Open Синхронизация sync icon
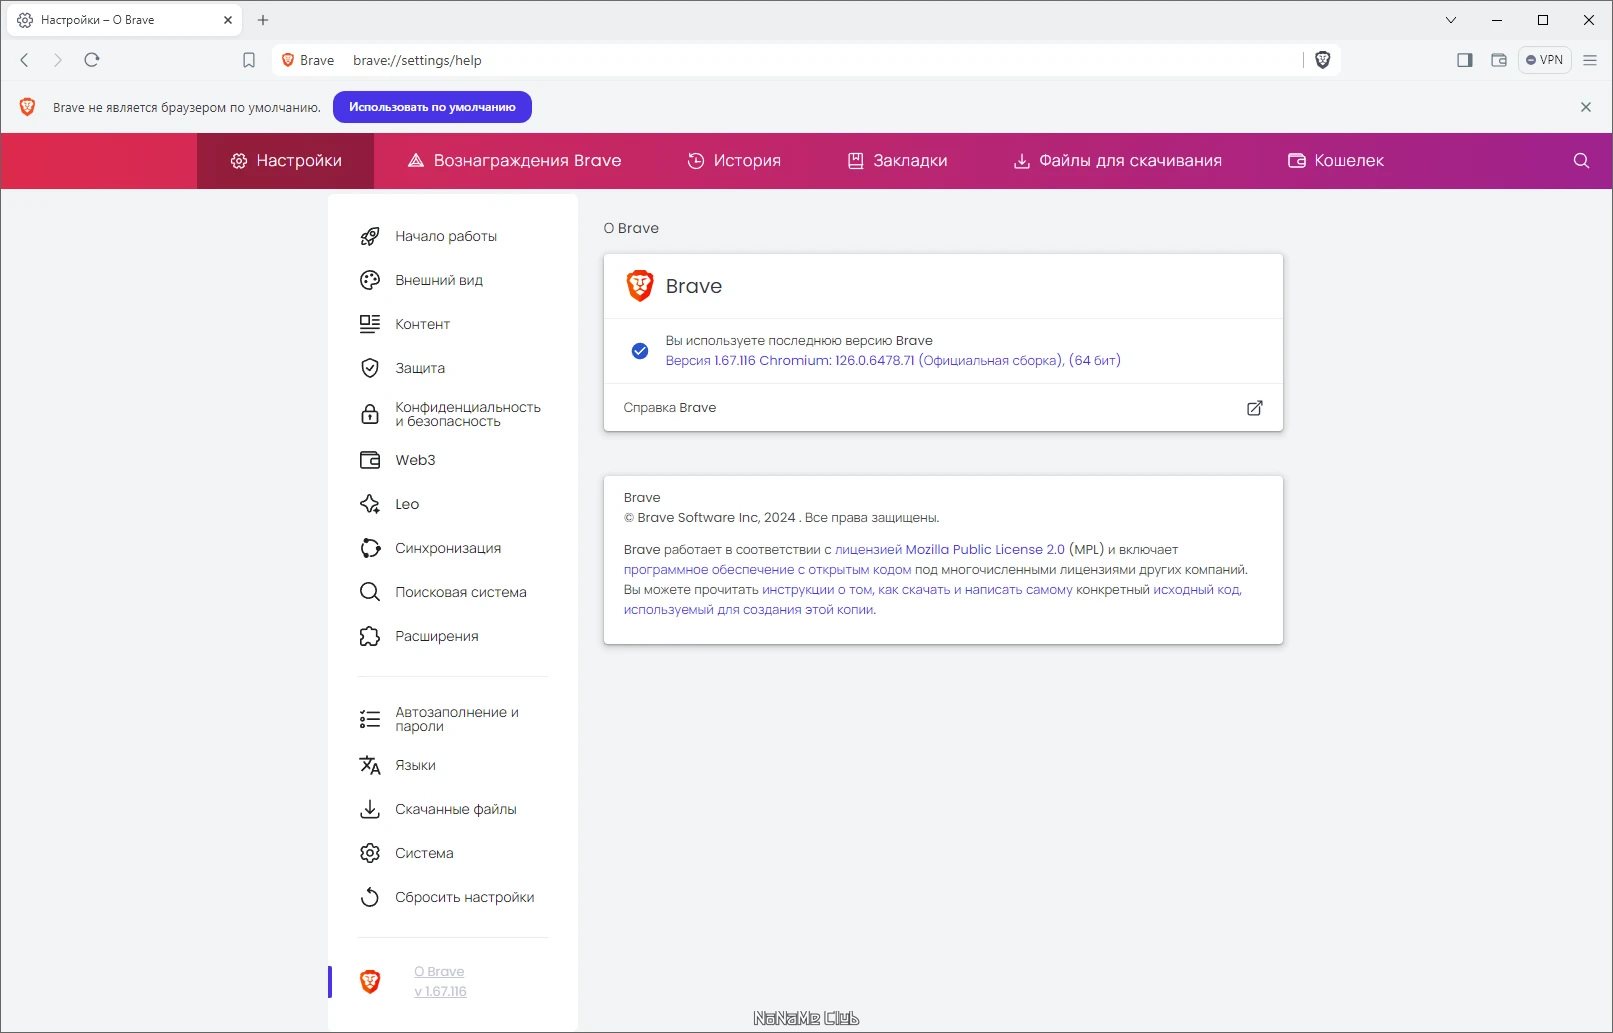 [x=370, y=548]
